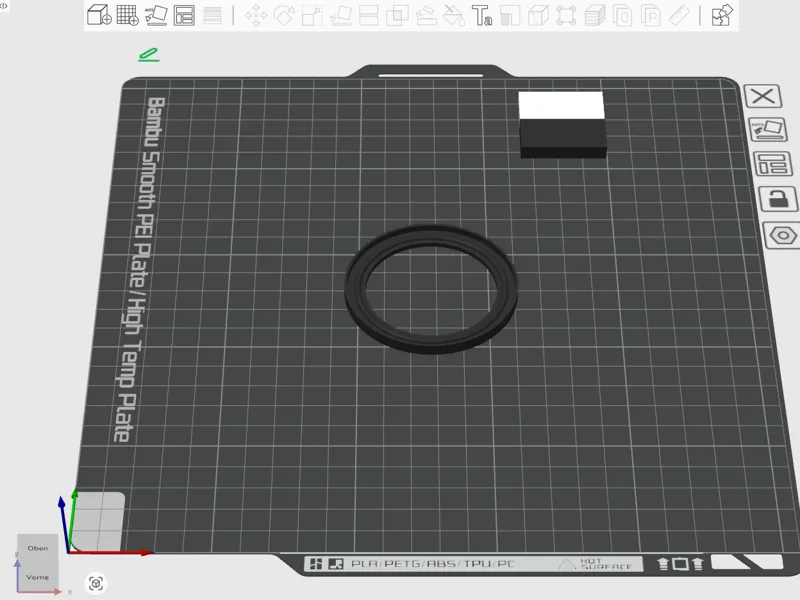Image resolution: width=800 pixels, height=600 pixels.
Task: Select the block object on the plate
Action: click(562, 124)
